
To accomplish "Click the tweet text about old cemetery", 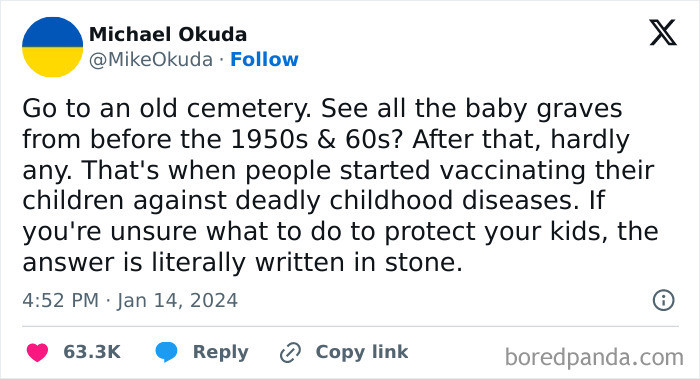I will coord(340,185).
